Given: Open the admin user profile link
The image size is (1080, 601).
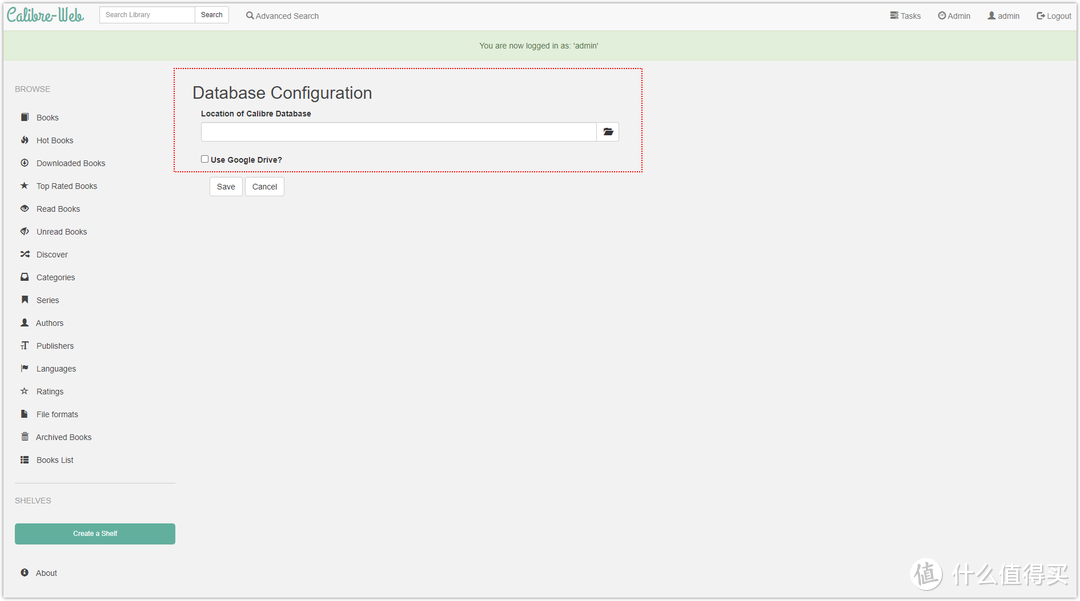Looking at the screenshot, I should pyautogui.click(x=1004, y=16).
